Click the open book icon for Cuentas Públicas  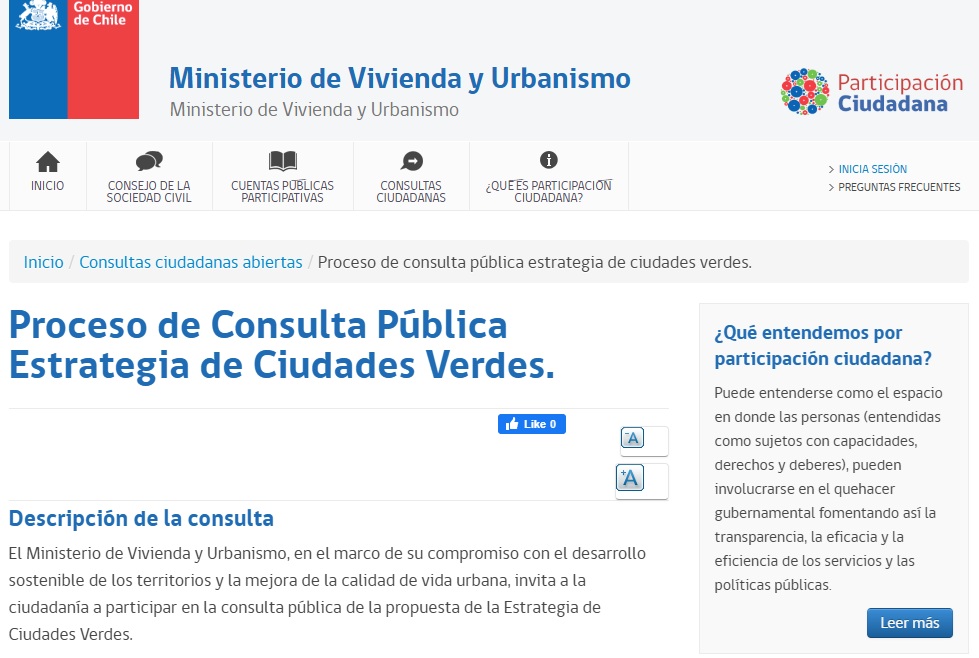pos(283,161)
